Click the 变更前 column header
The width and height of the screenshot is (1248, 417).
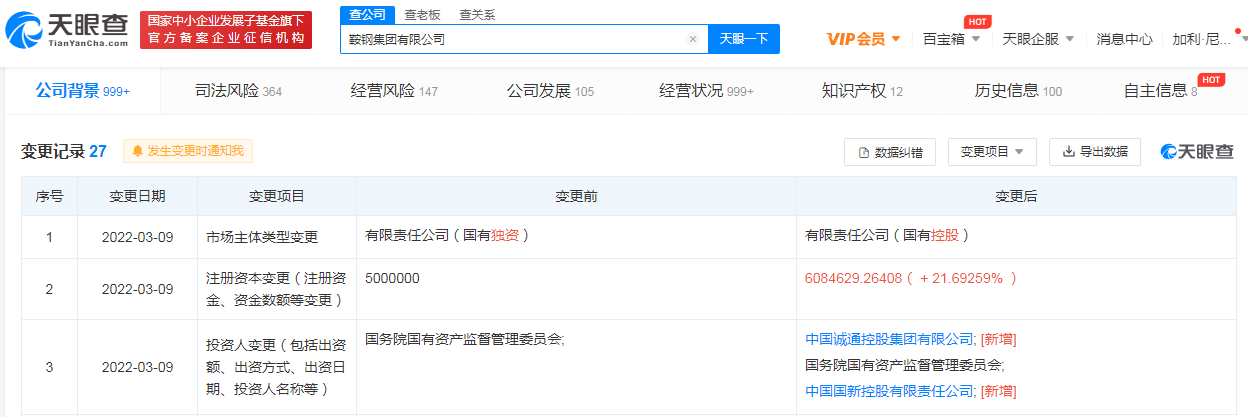[576, 196]
